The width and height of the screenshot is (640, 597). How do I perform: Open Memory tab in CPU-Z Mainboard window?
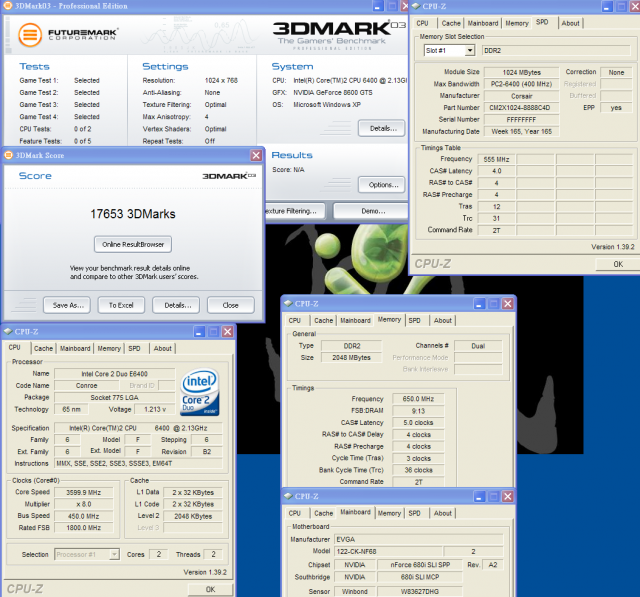coord(389,513)
